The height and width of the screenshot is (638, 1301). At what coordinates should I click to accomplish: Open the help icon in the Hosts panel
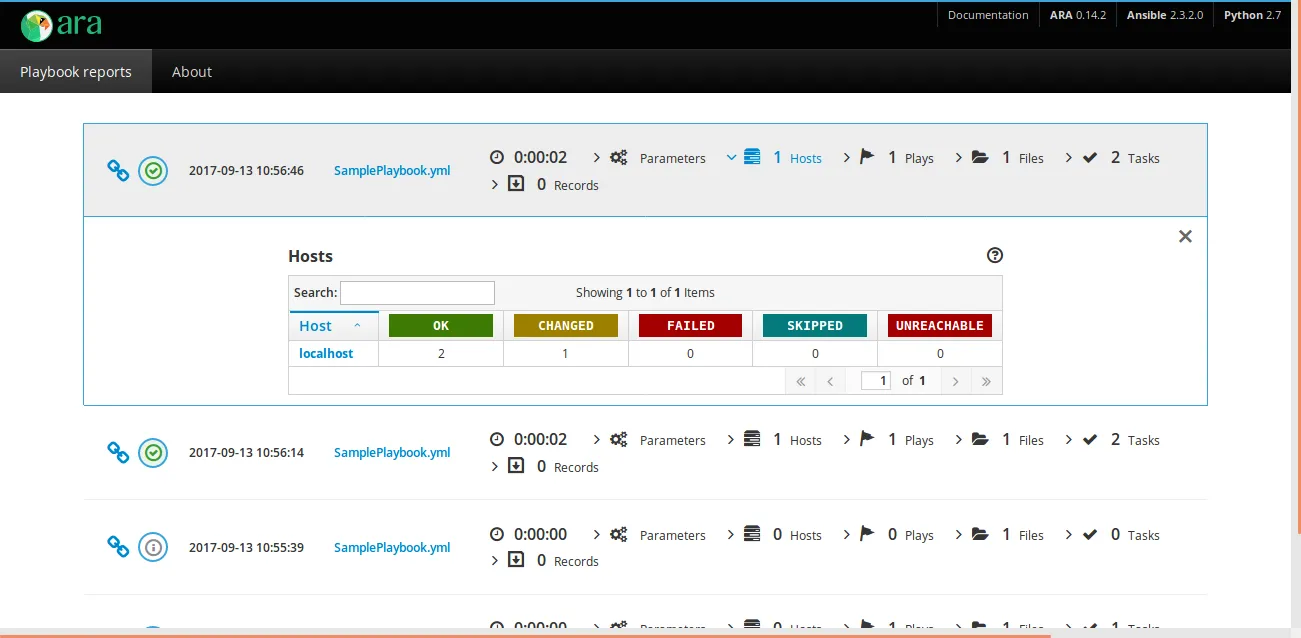[x=994, y=255]
